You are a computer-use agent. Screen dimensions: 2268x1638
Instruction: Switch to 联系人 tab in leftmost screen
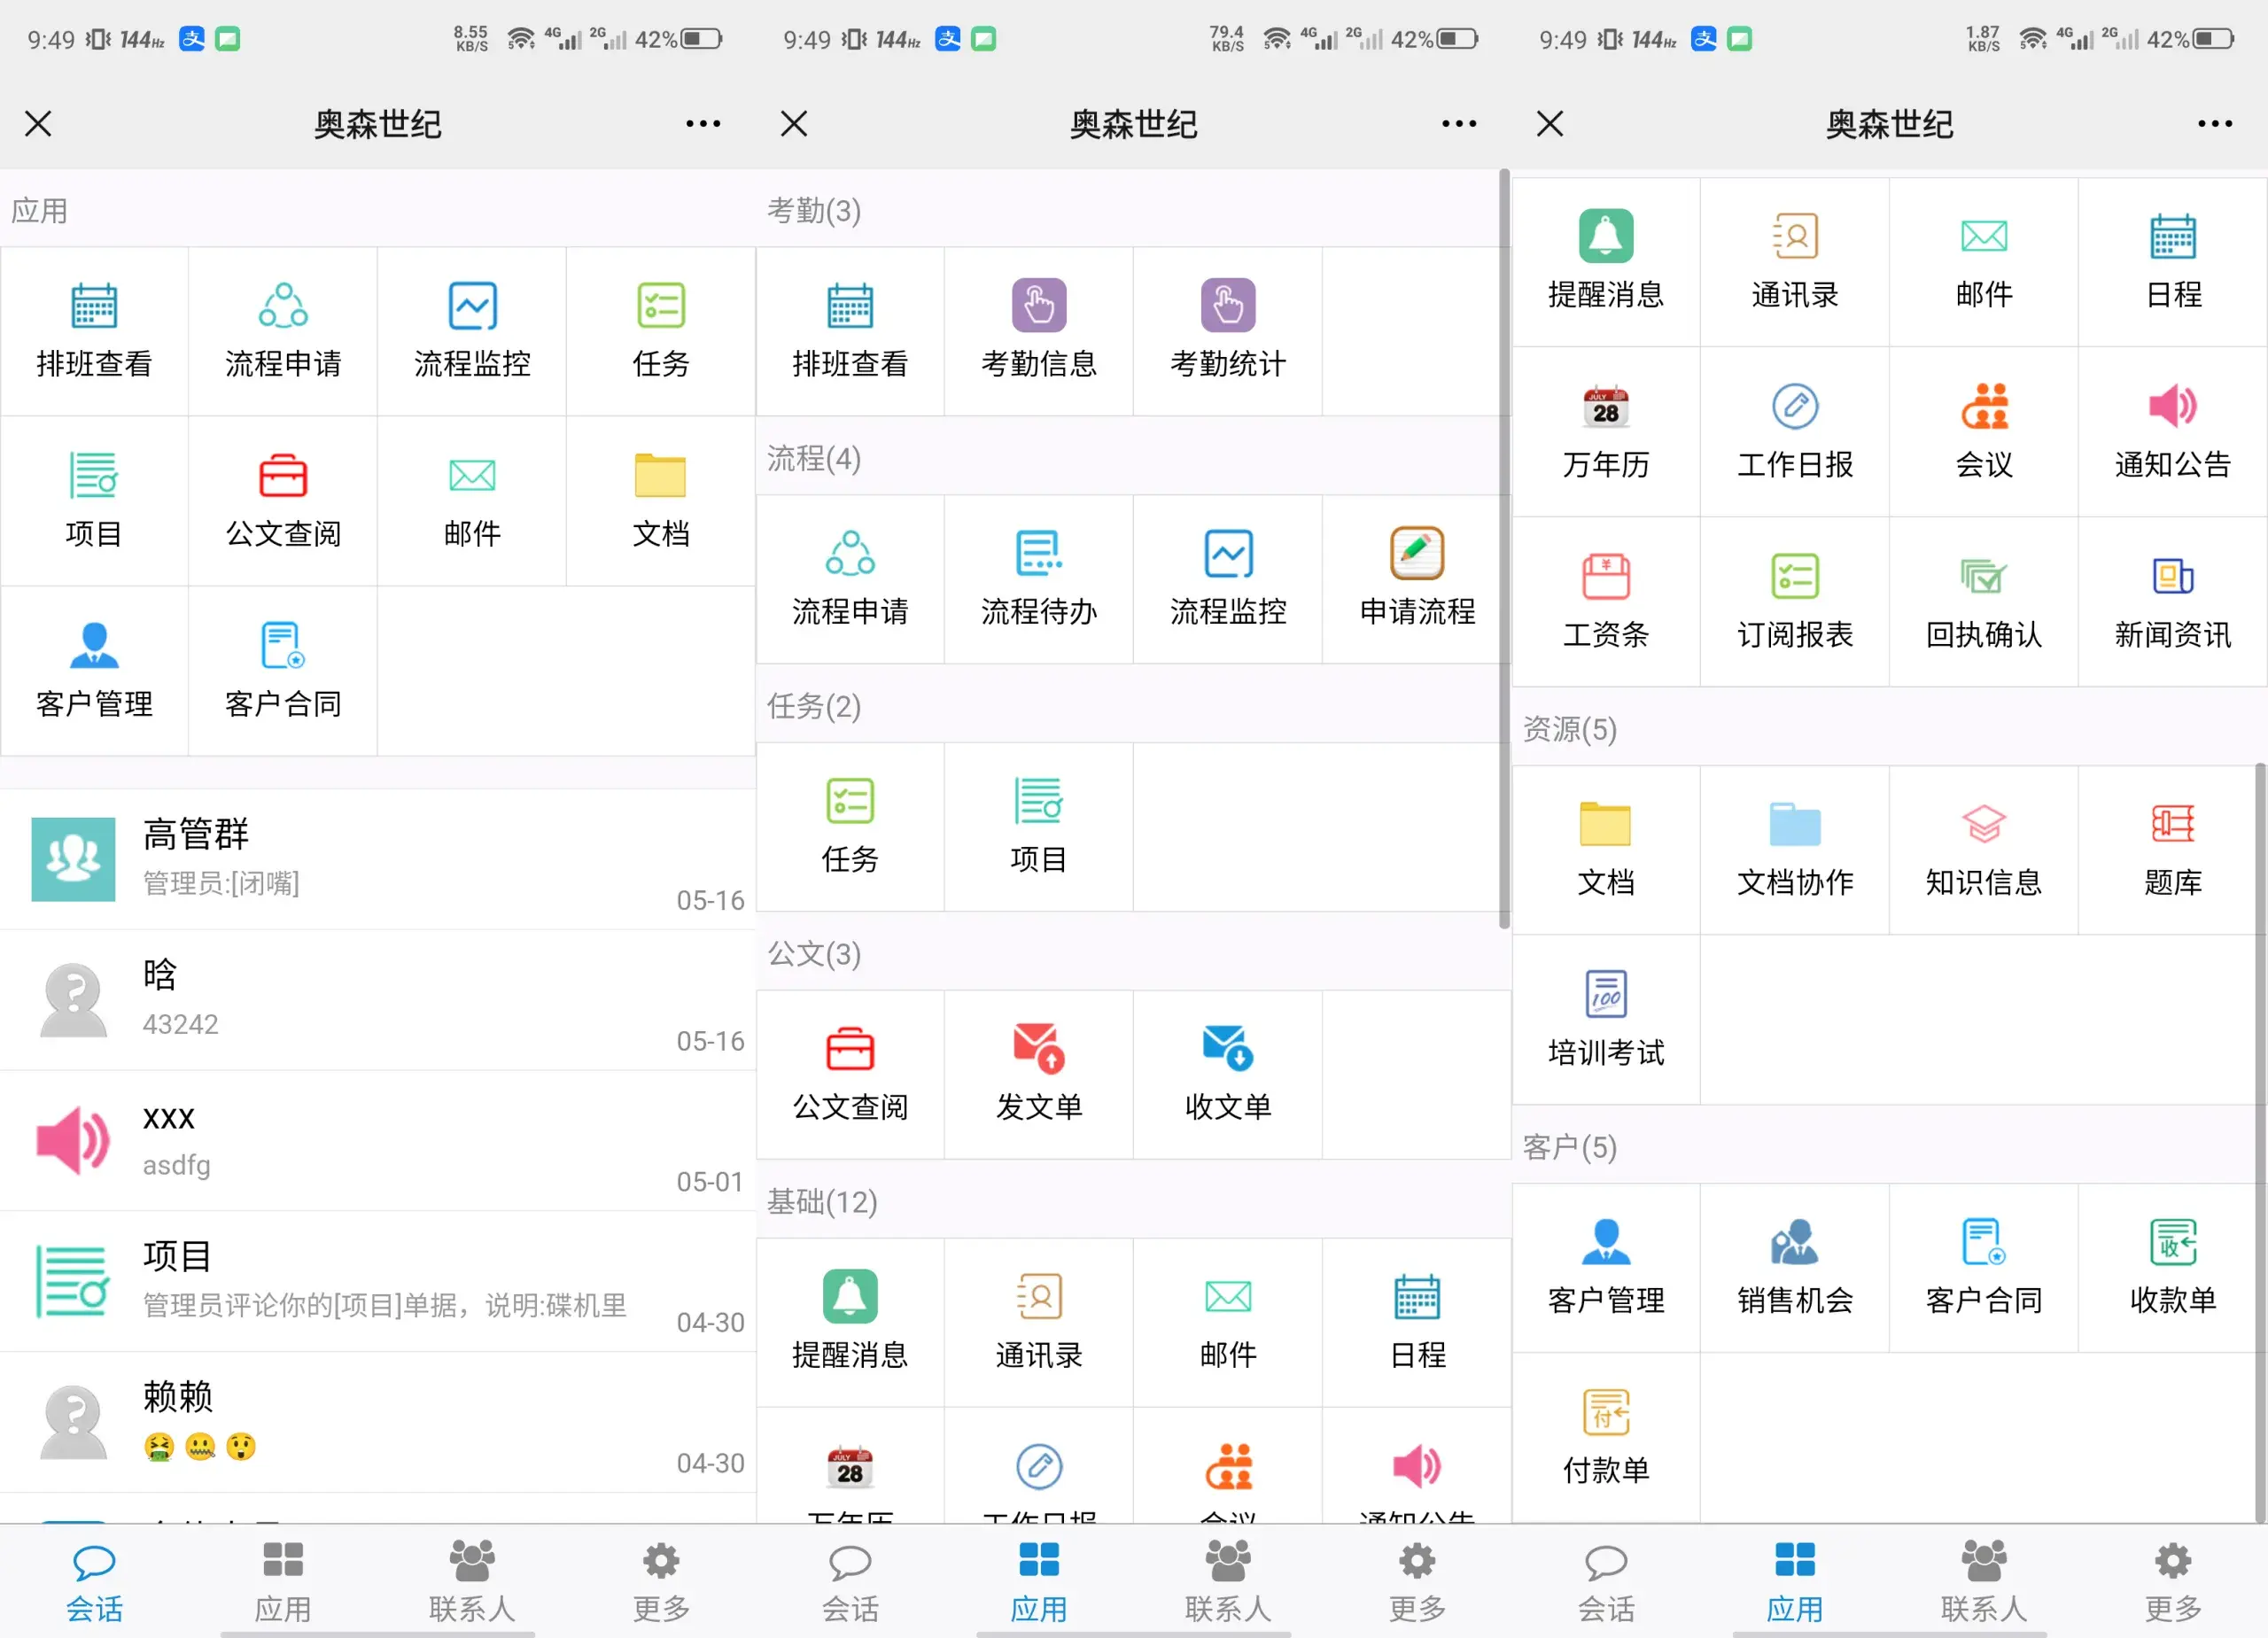(472, 1582)
